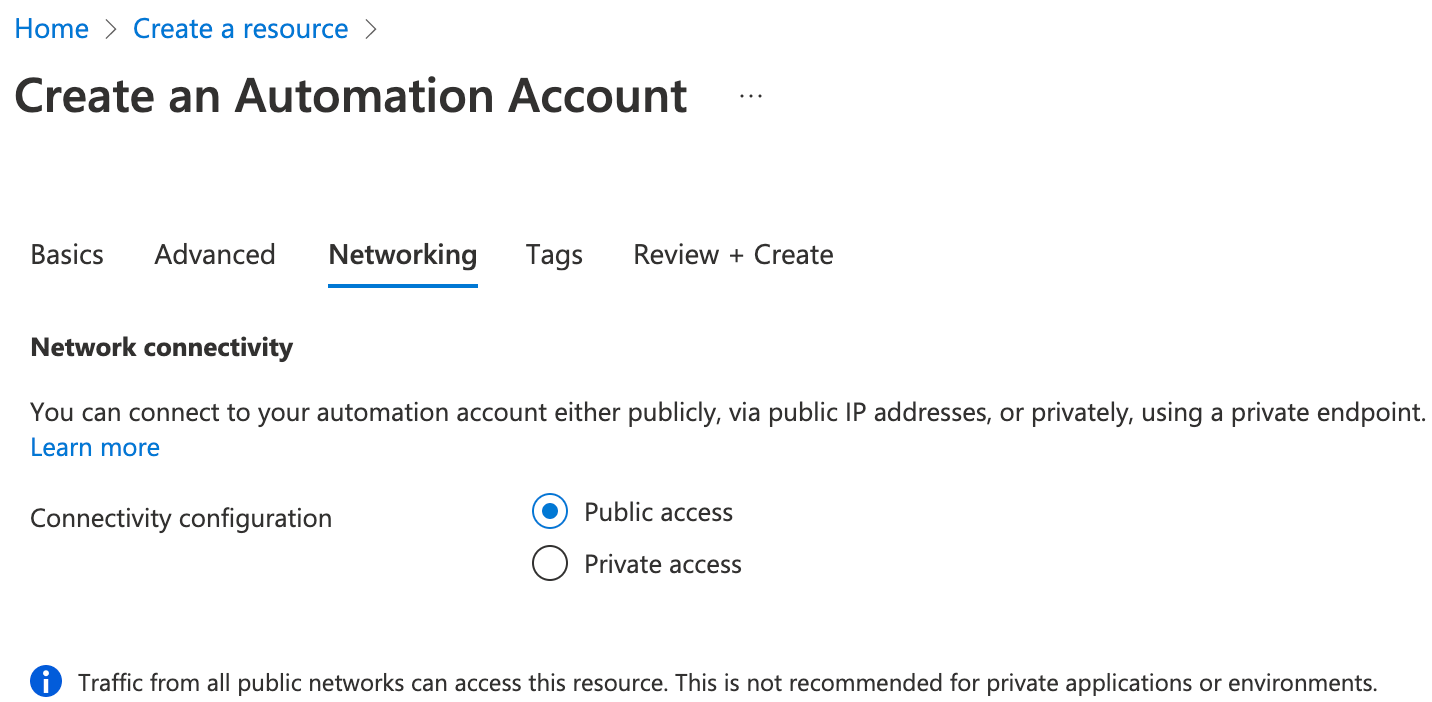This screenshot has width=1432, height=702.
Task: Click the blue info icon
Action: point(46,682)
